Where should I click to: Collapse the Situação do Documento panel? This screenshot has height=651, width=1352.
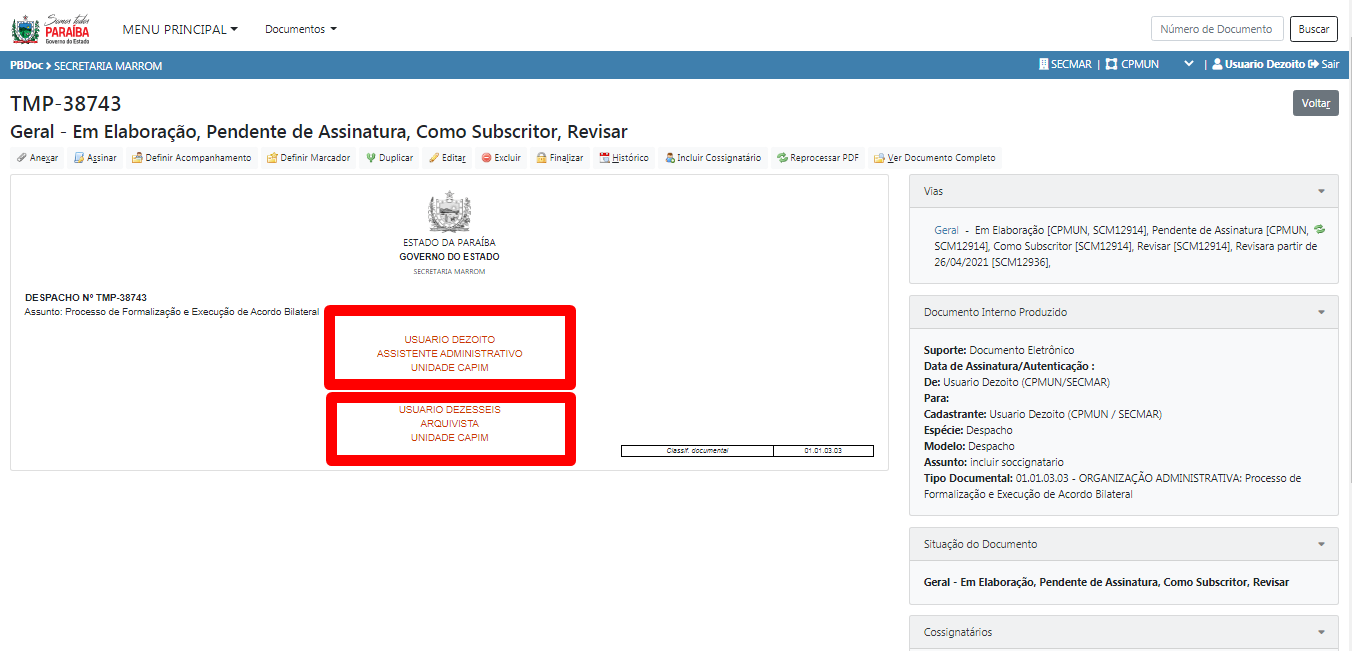[x=1321, y=544]
